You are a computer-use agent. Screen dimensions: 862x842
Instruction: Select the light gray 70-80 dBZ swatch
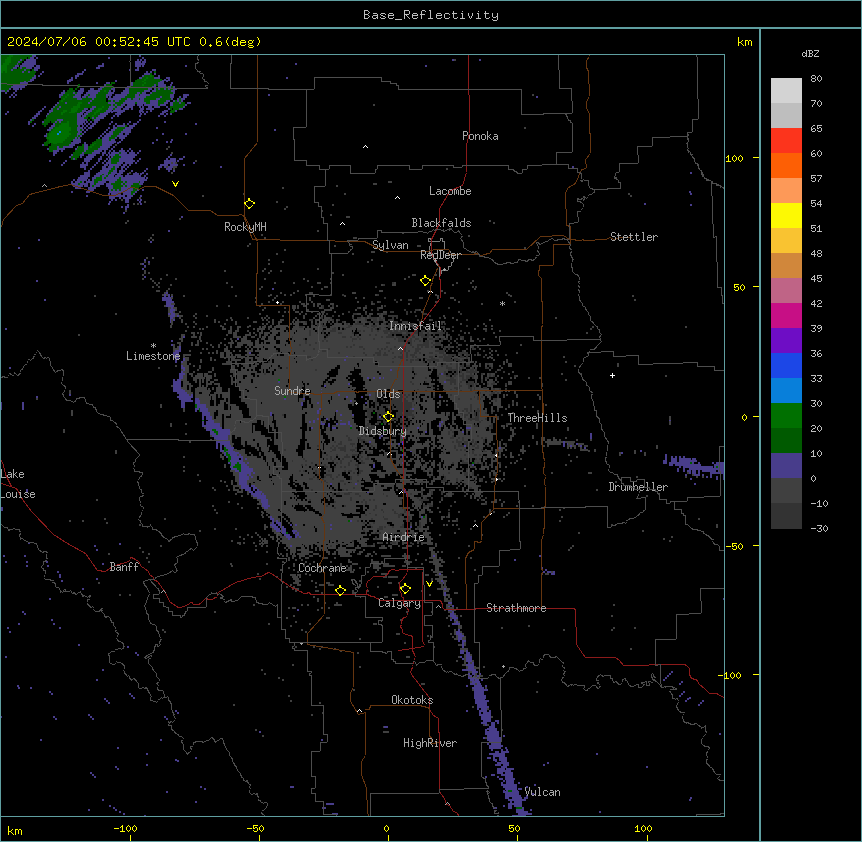tap(786, 91)
